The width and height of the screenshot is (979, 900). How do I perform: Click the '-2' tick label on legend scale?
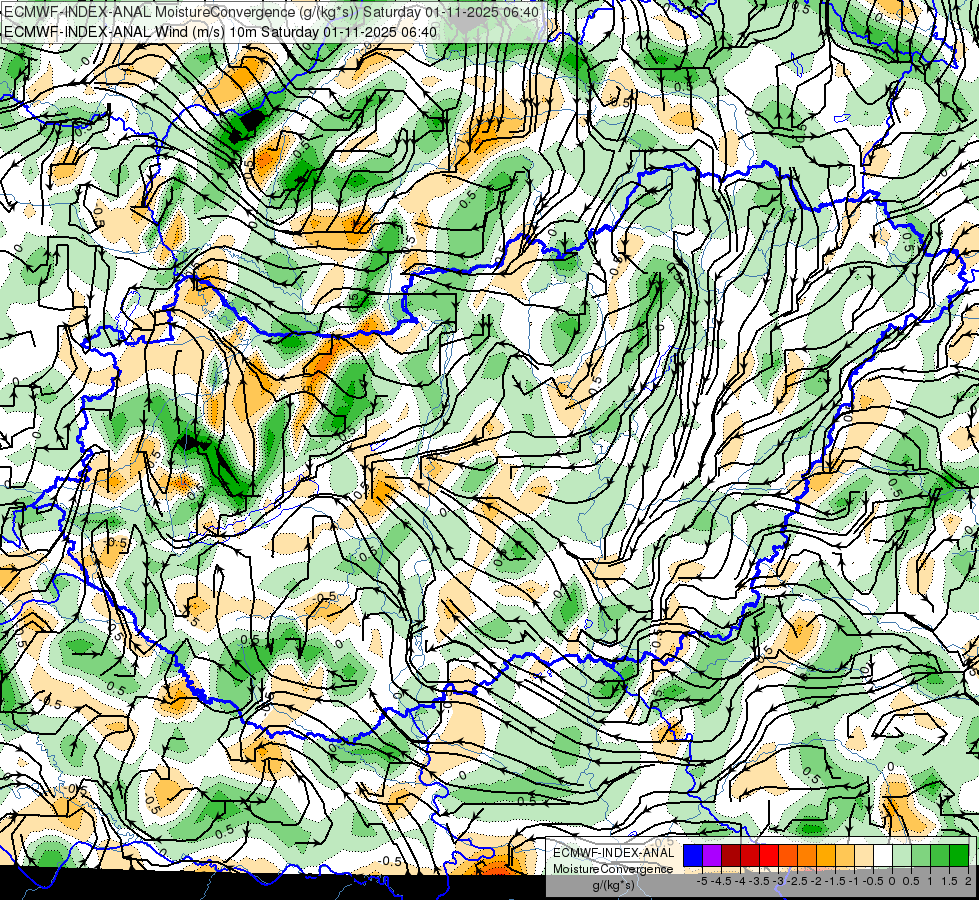click(x=816, y=881)
